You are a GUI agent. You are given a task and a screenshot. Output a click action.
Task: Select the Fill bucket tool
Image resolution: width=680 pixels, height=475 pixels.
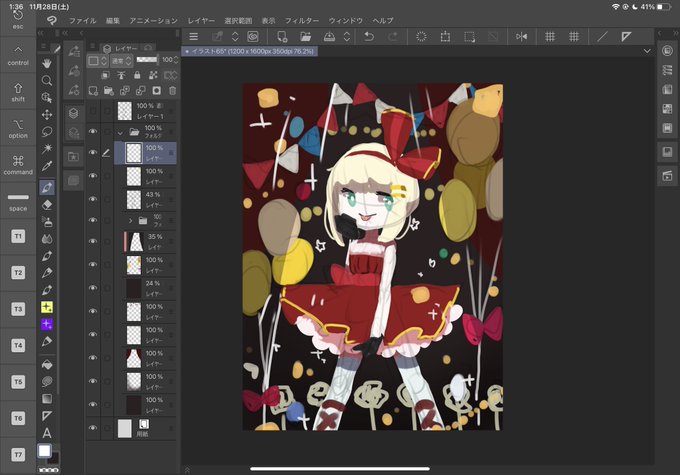47,364
